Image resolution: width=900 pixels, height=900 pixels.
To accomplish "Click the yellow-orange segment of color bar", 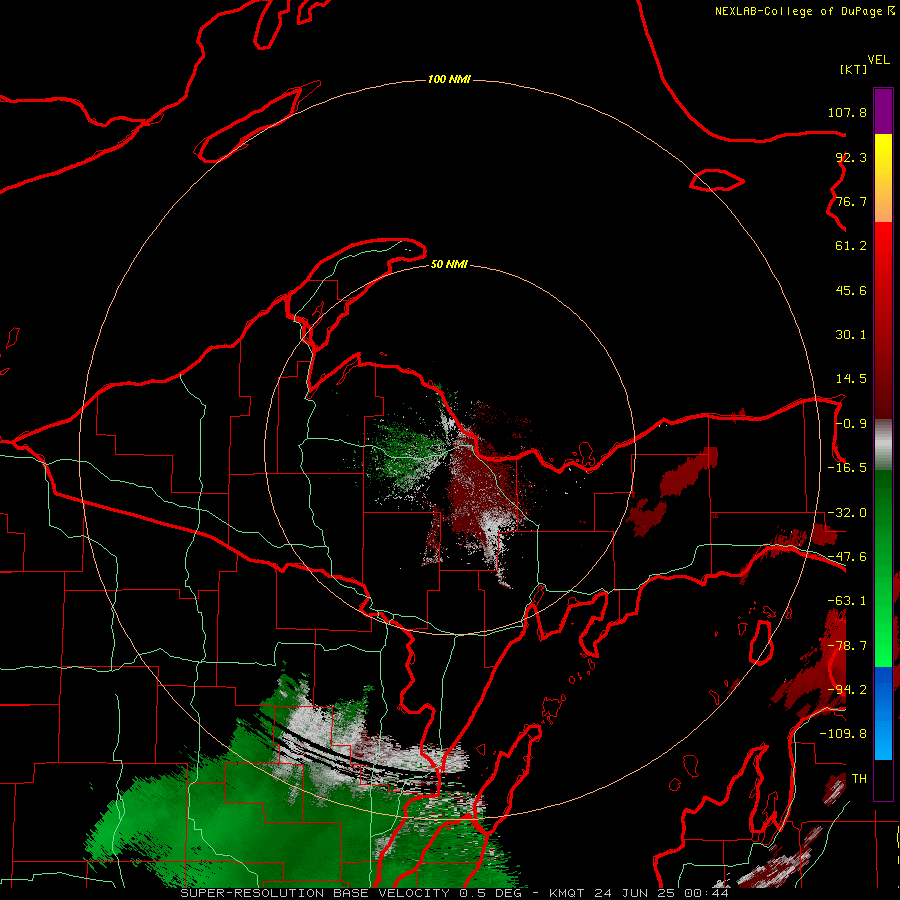I will [x=883, y=178].
